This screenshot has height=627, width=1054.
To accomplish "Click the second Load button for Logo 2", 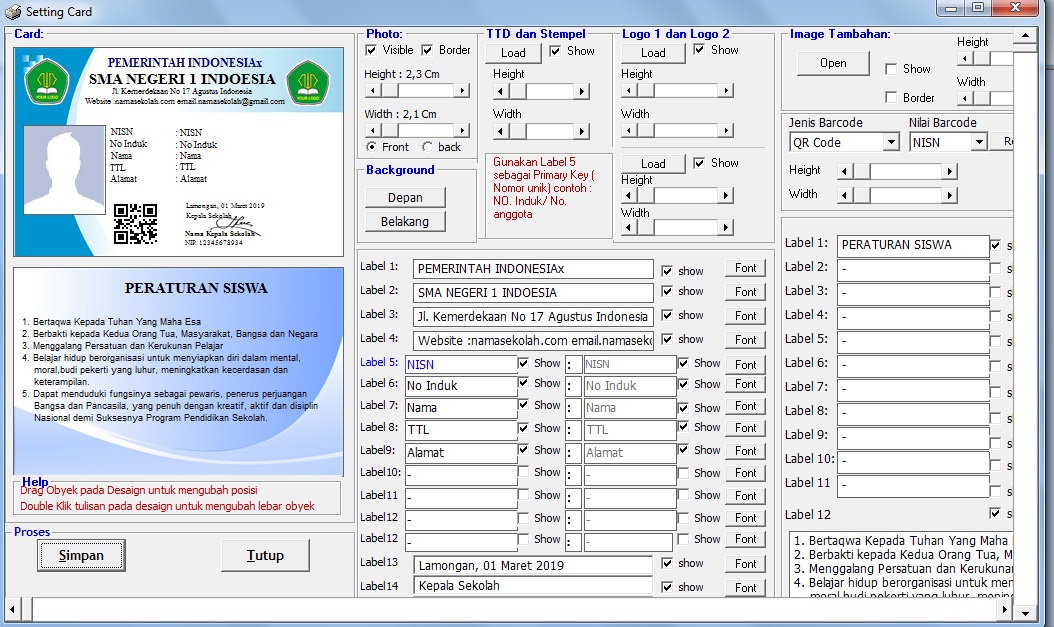I will coord(653,163).
